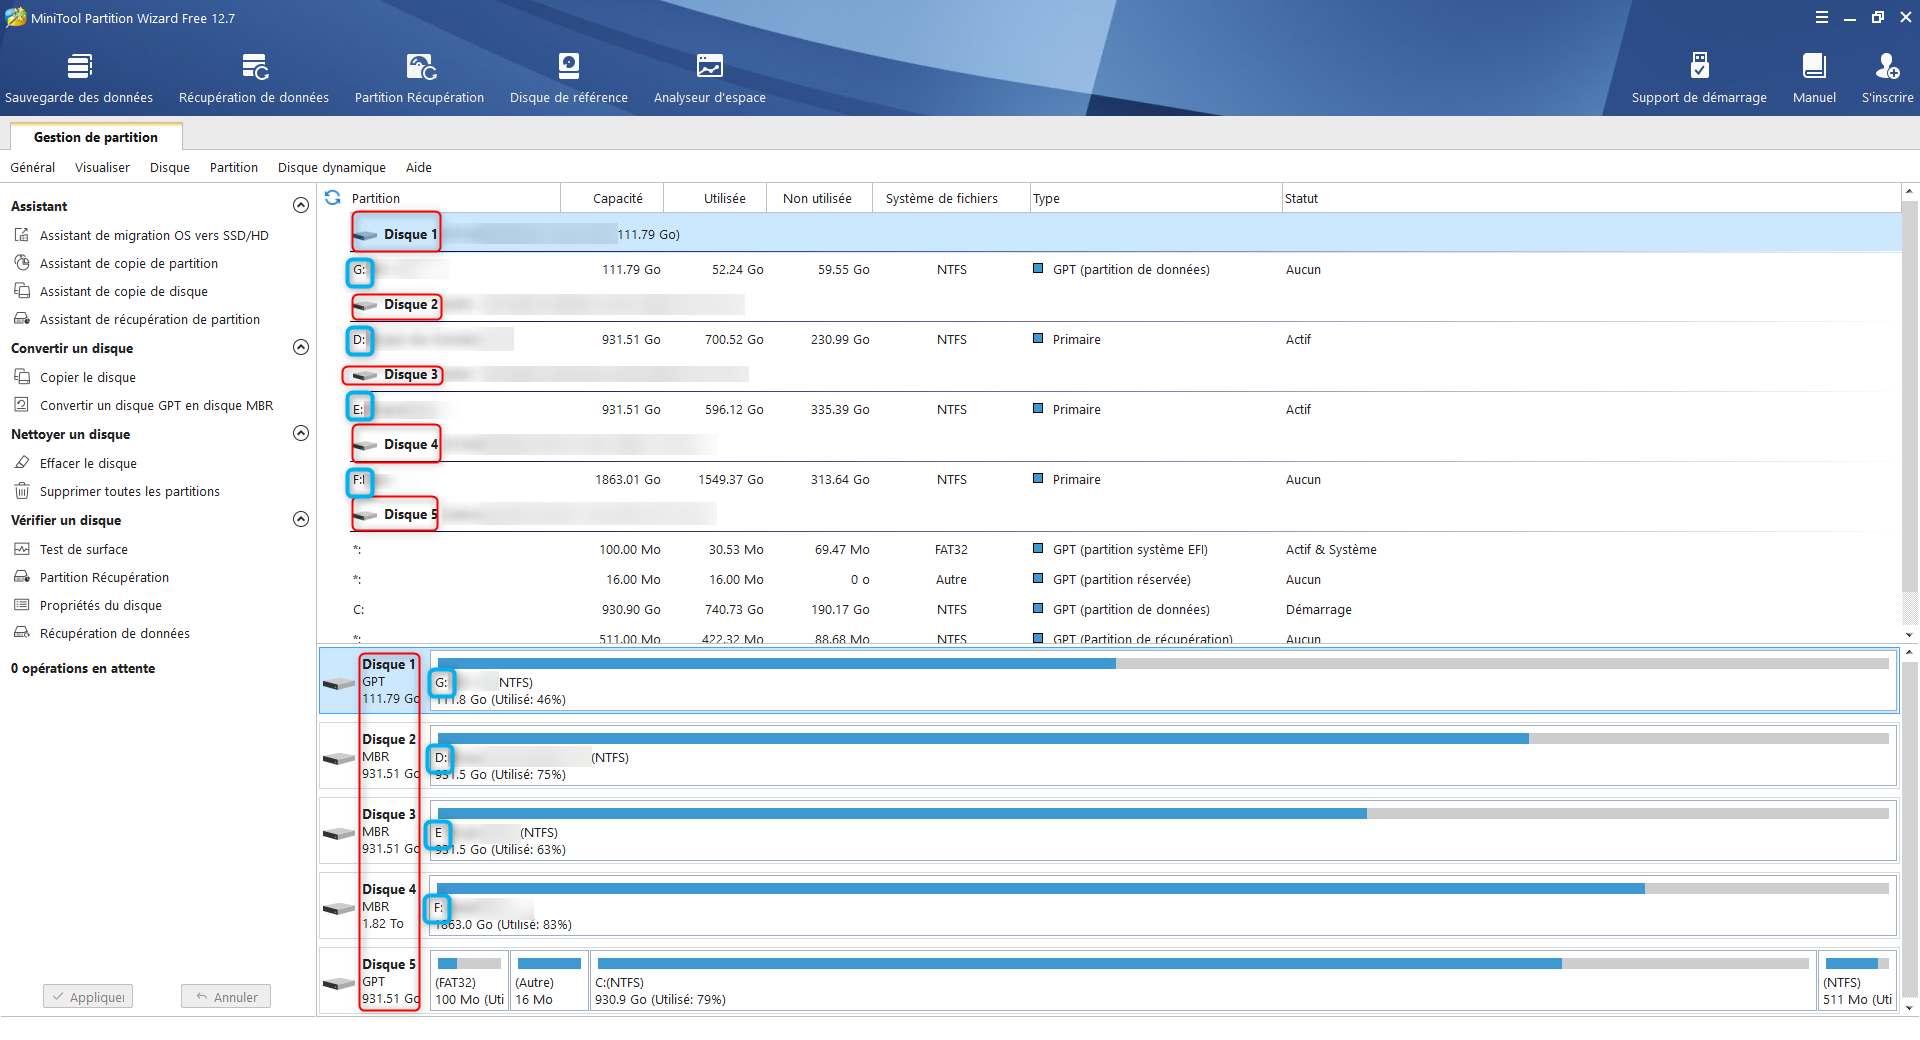Viewport: 1920px width, 1040px height.
Task: Open the Visualiser menu
Action: (x=102, y=167)
